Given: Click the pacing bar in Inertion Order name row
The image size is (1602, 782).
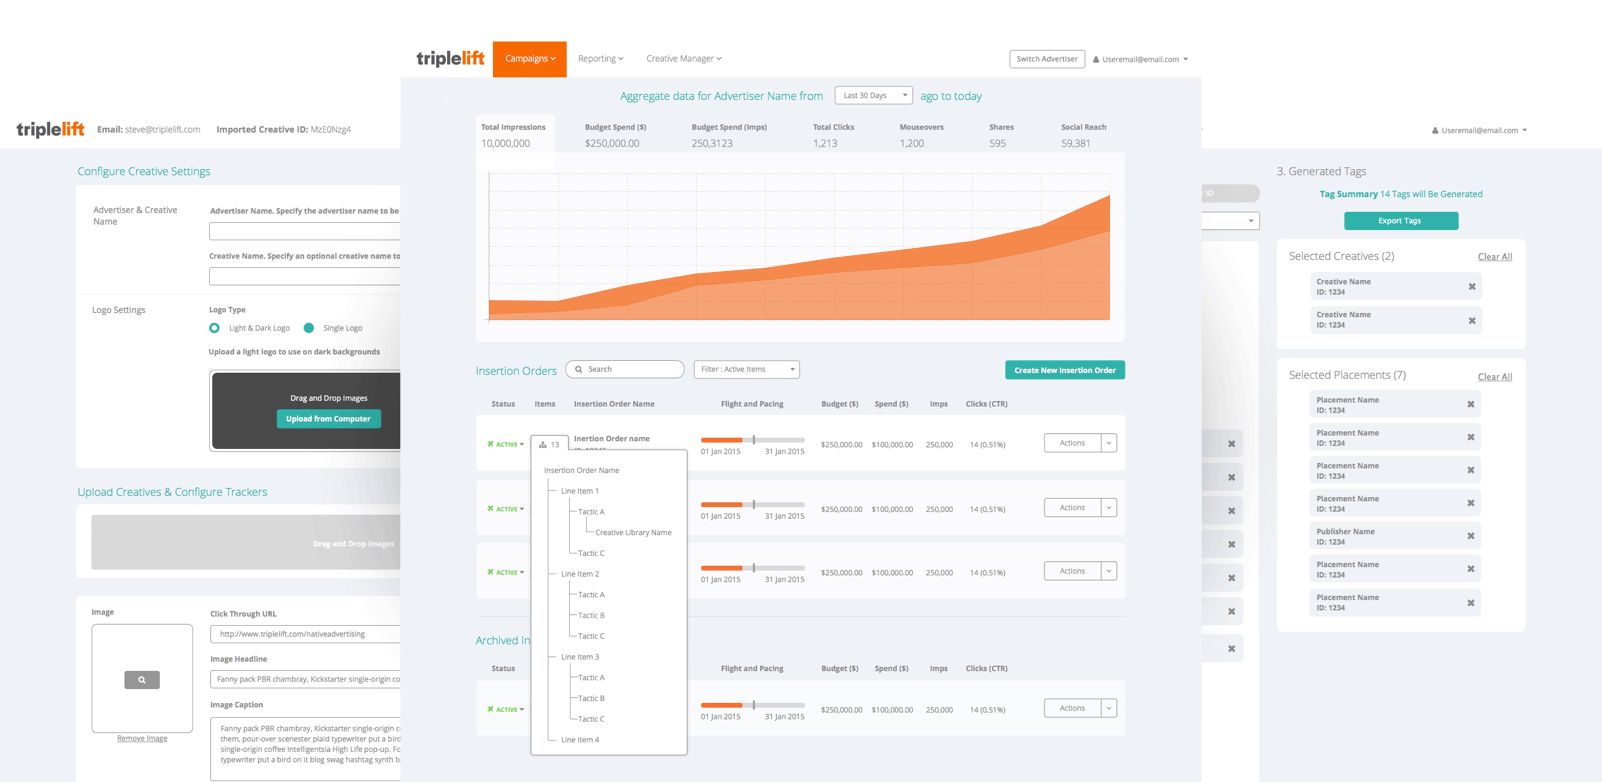Looking at the screenshot, I should (753, 440).
